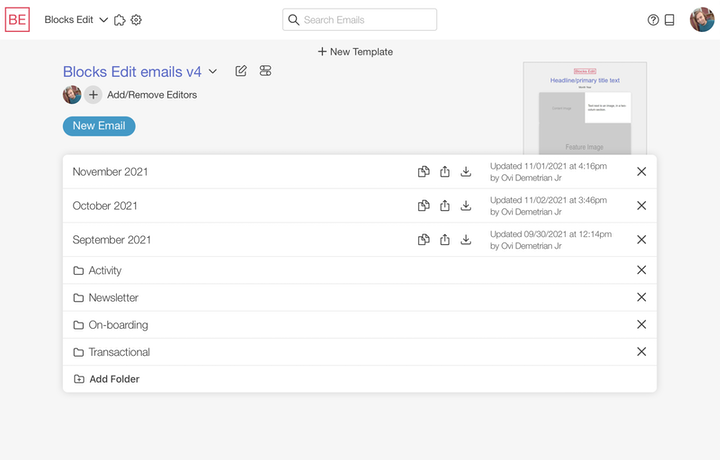Download the October 2021 email
Screen dimensions: 720x460
click(466, 206)
